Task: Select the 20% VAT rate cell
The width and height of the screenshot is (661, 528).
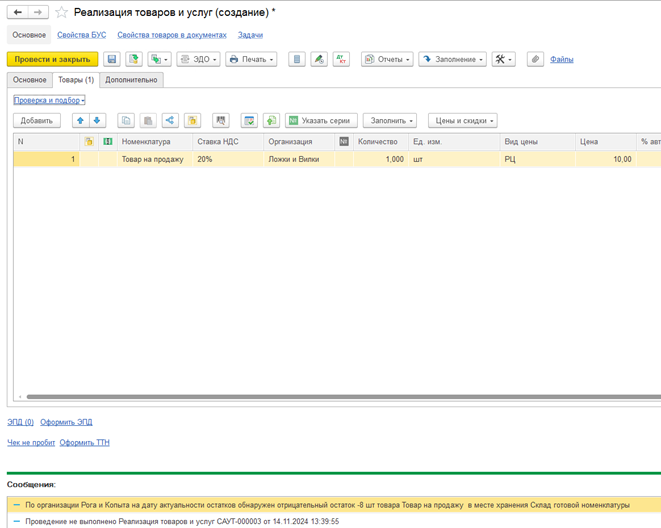Action: [228, 159]
